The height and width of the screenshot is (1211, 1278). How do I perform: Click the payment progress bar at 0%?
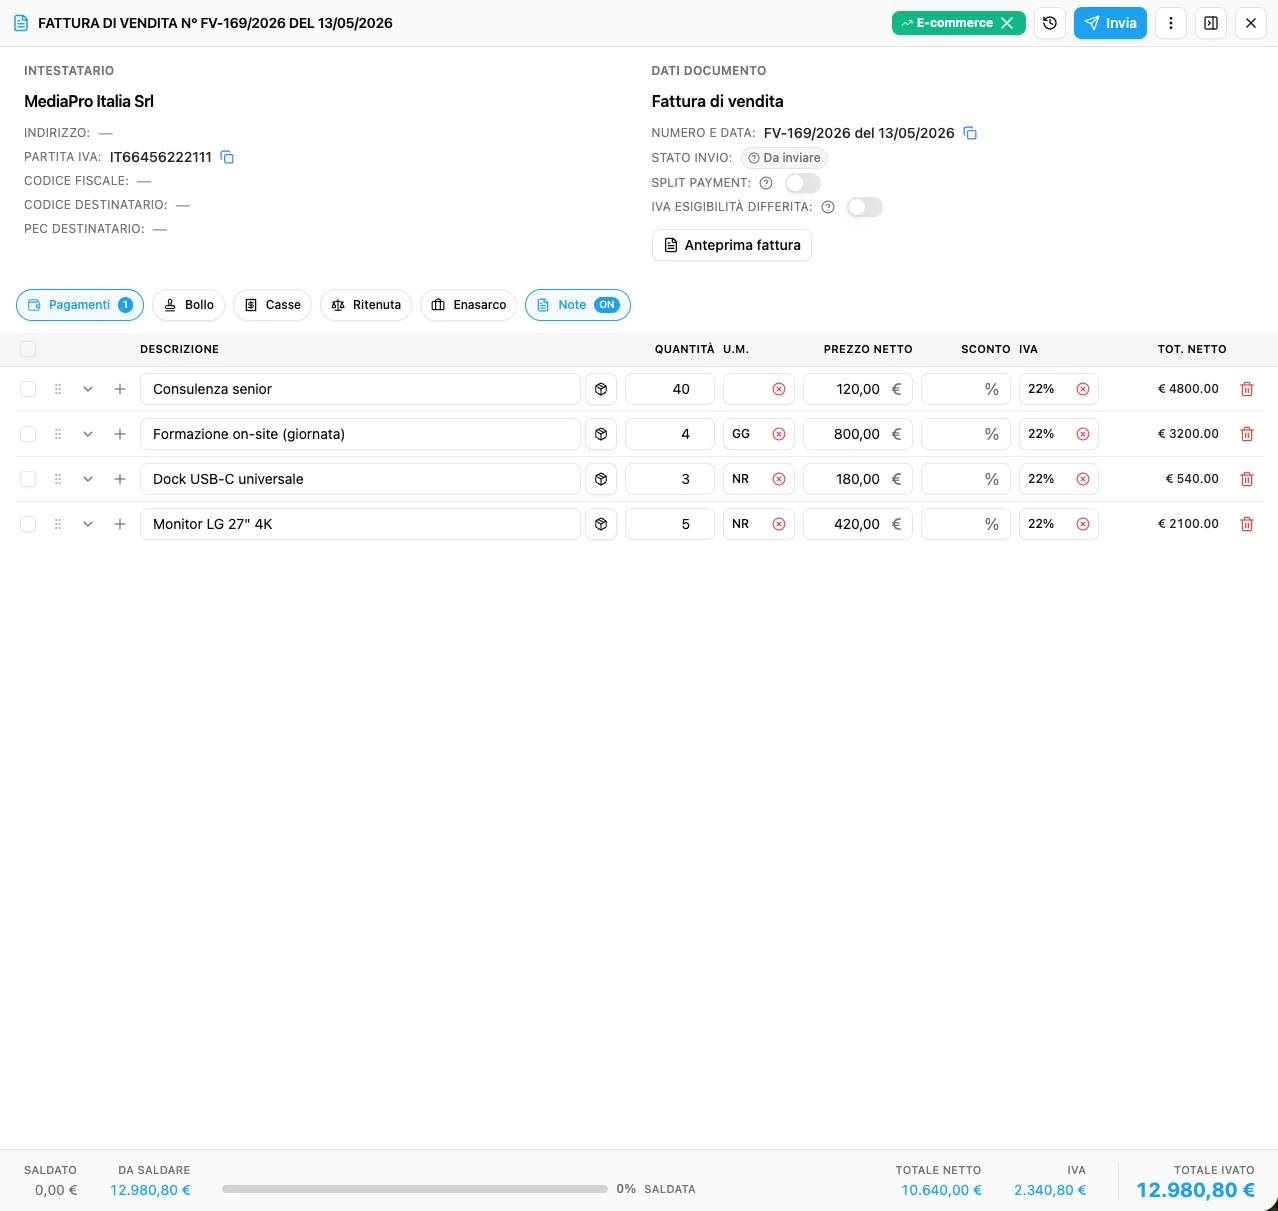point(415,1189)
